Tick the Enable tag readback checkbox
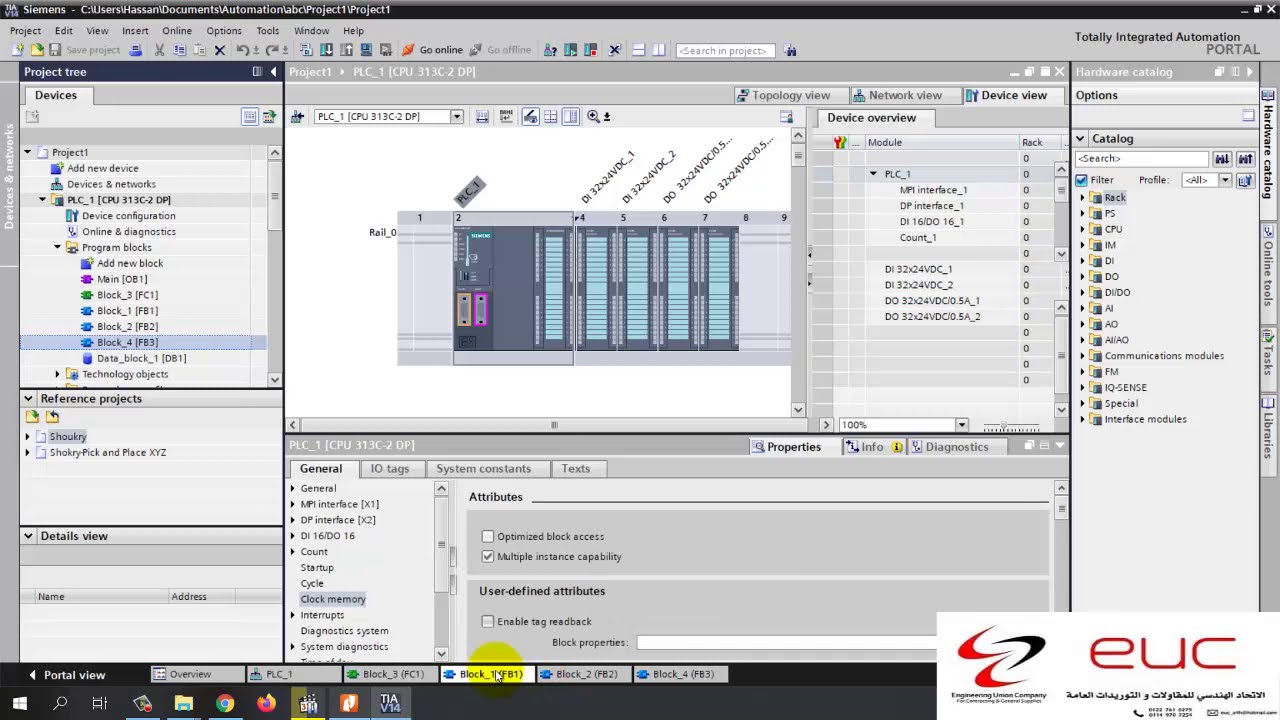 point(488,622)
